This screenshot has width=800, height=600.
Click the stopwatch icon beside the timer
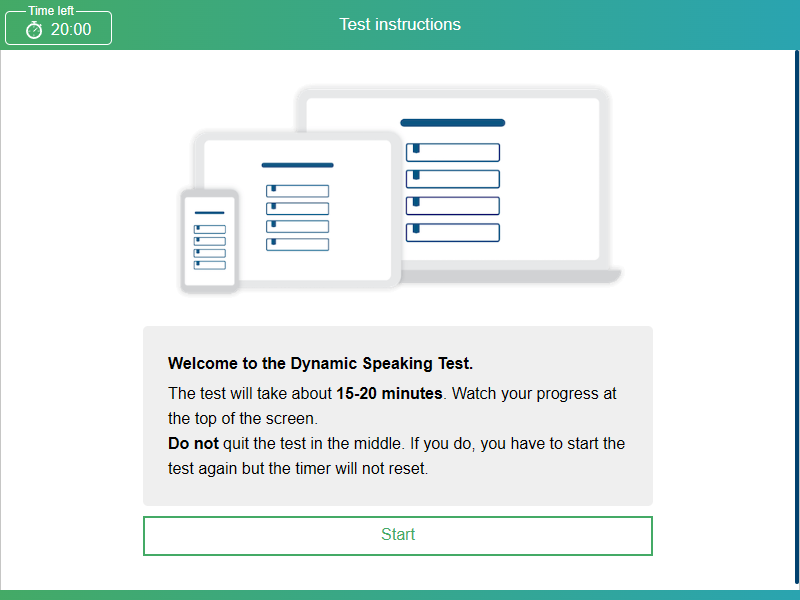(34, 30)
